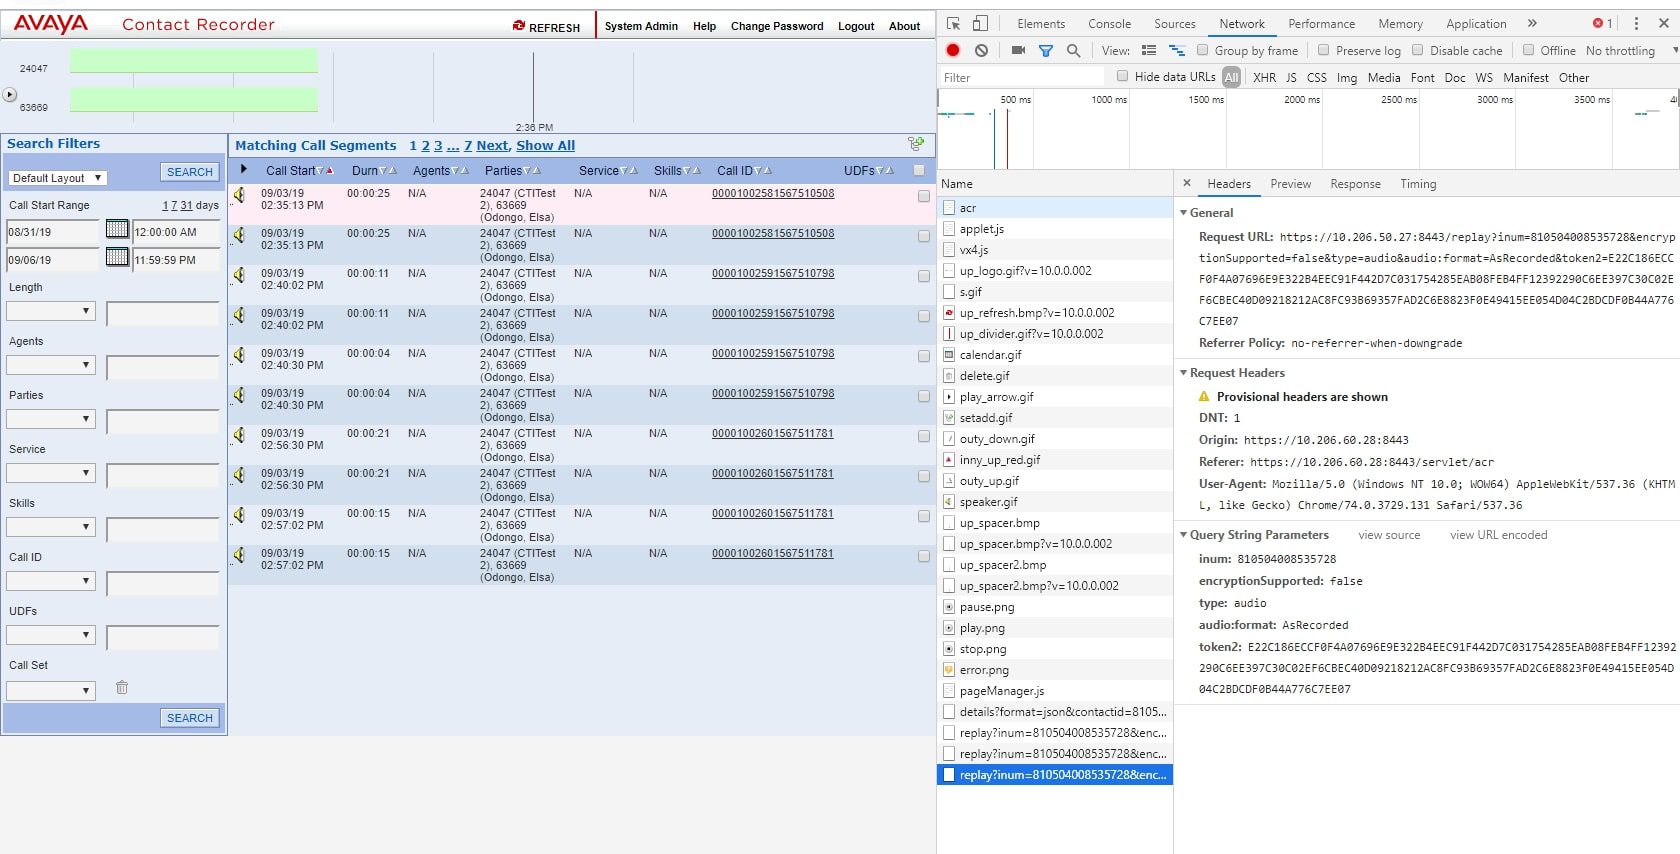This screenshot has height=854, width=1680.
Task: Go to Next page of results
Action: 492,145
